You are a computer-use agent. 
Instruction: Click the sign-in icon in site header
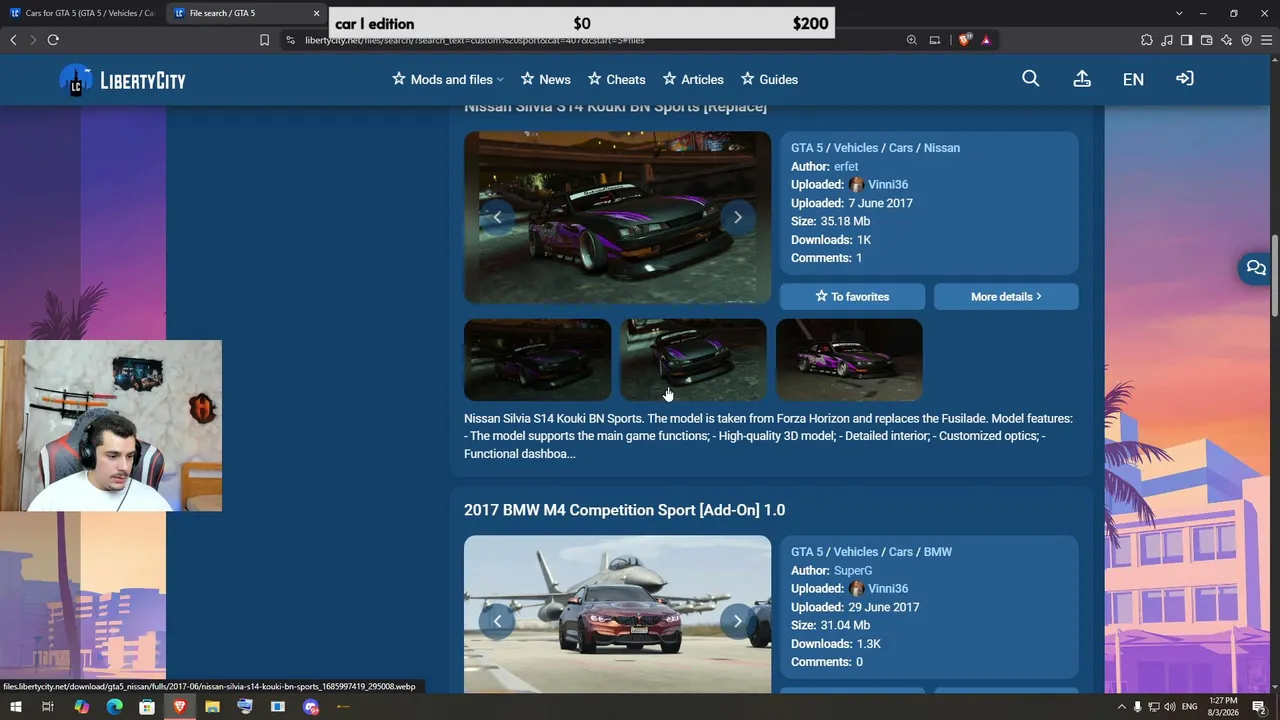1185,79
